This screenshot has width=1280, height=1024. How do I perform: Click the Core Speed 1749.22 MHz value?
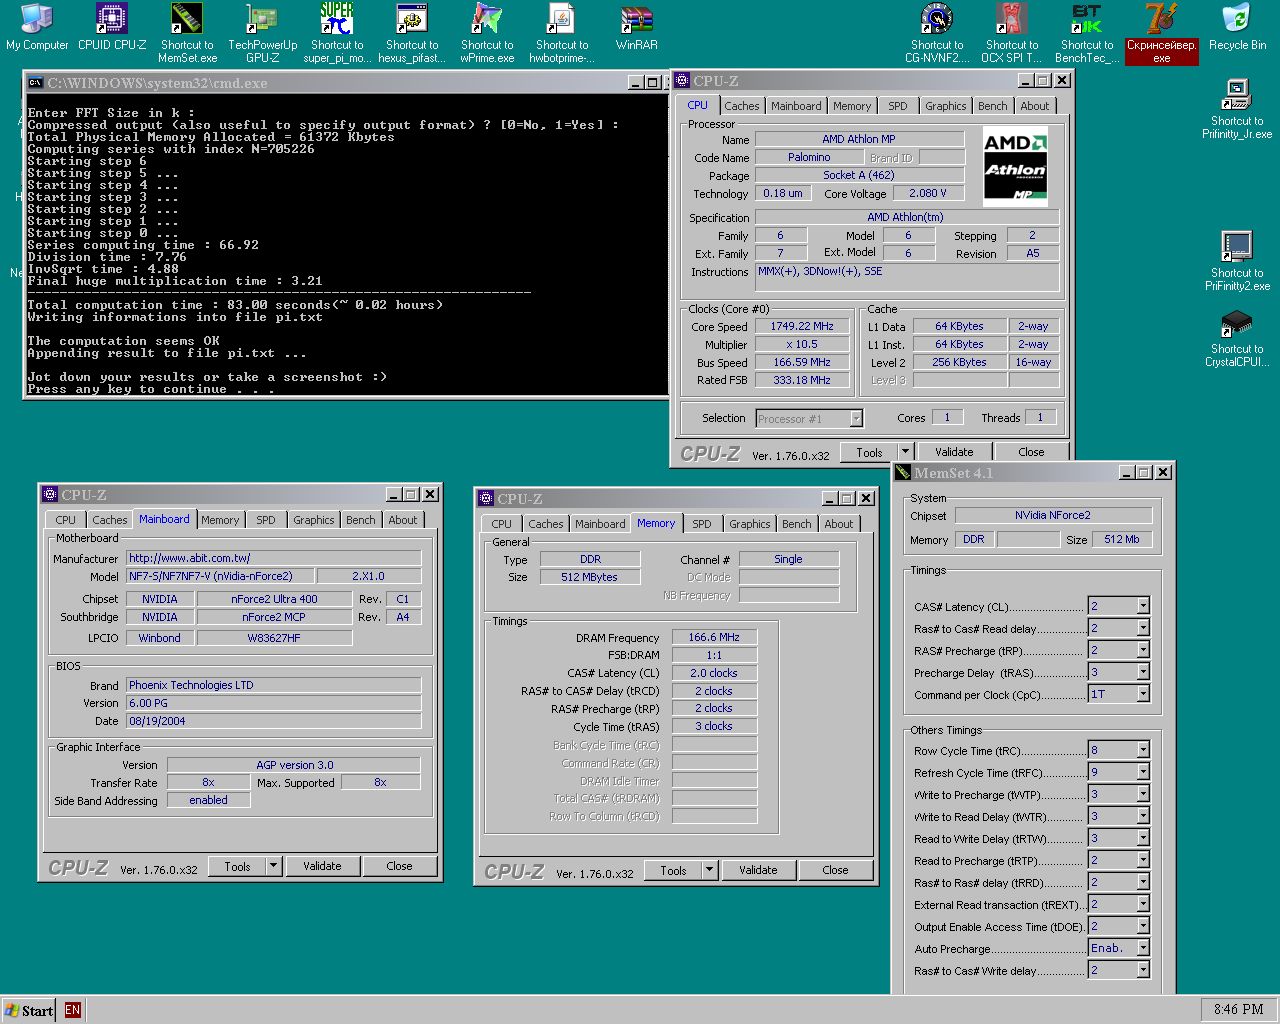click(802, 326)
